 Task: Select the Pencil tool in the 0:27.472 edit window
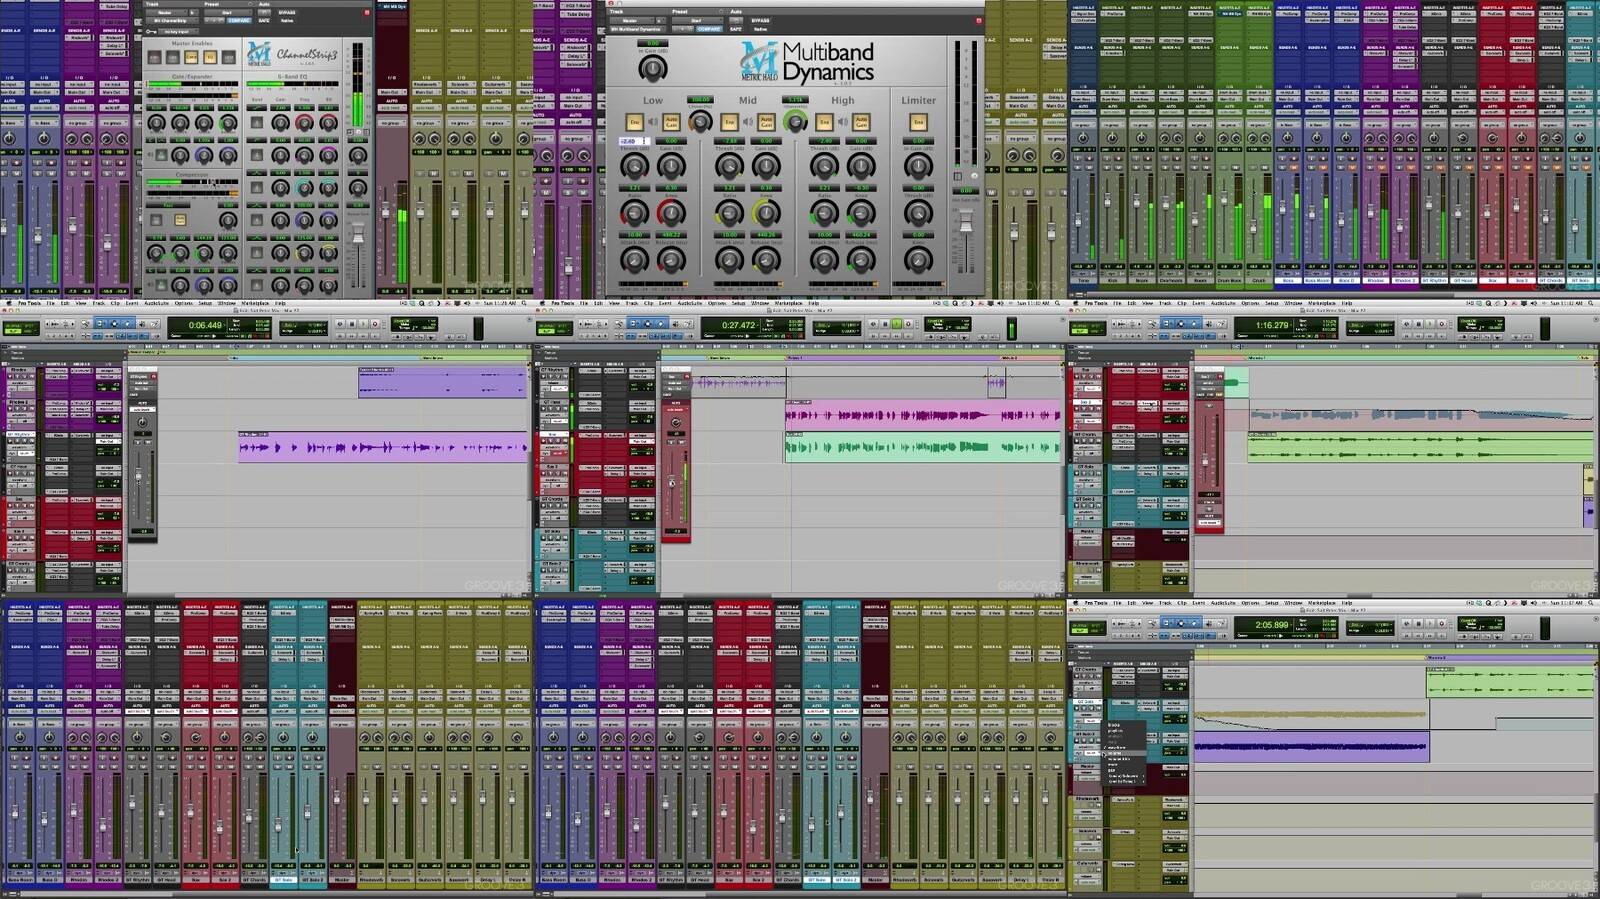pos(688,324)
